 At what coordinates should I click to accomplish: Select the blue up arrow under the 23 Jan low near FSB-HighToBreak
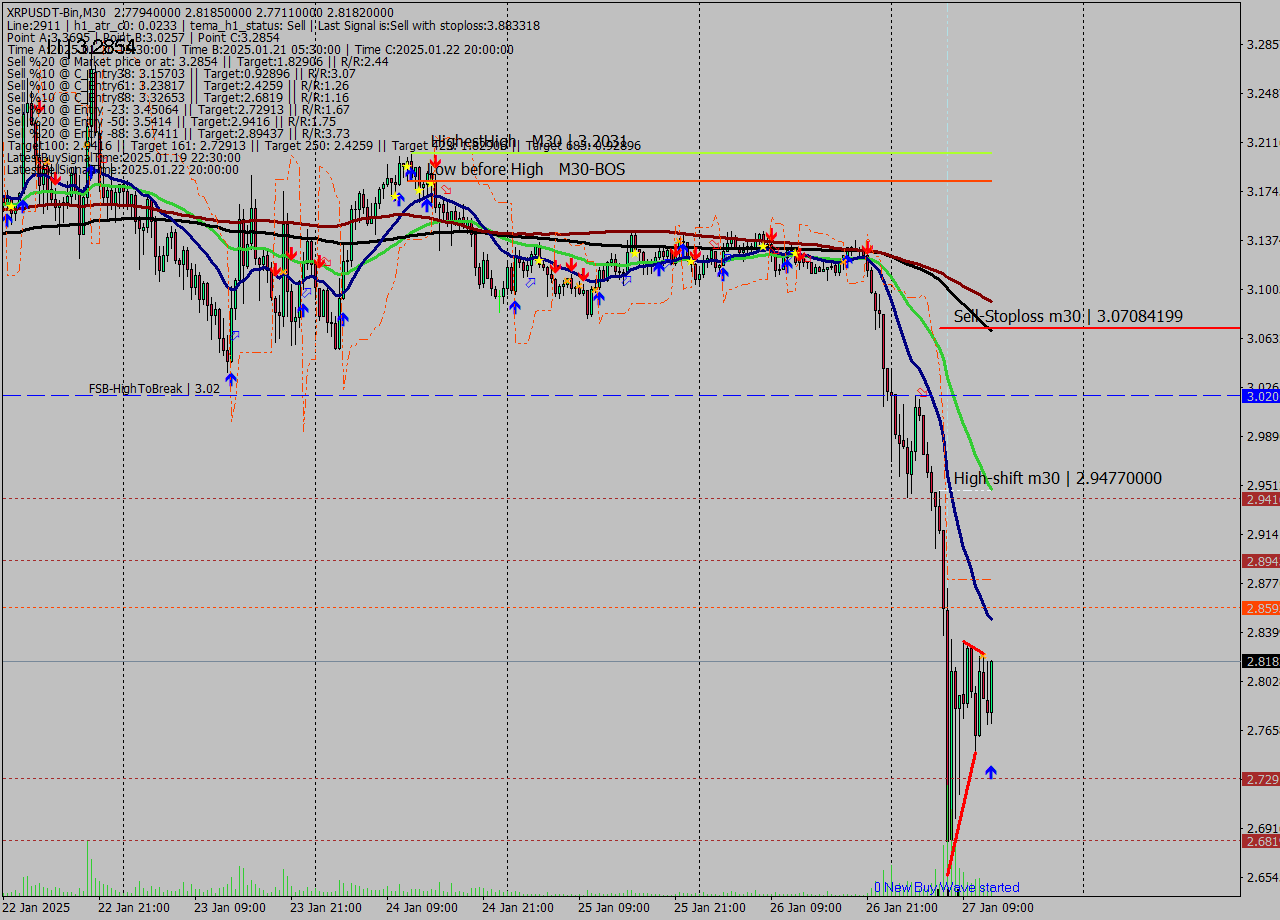(x=231, y=378)
